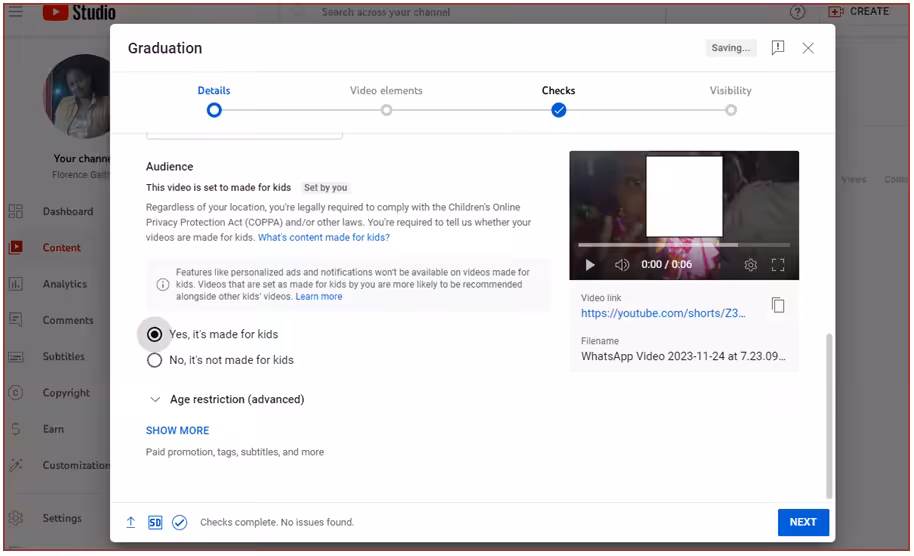Screen dimensions: 914x556
Task: Click the NEXT button
Action: (x=803, y=522)
